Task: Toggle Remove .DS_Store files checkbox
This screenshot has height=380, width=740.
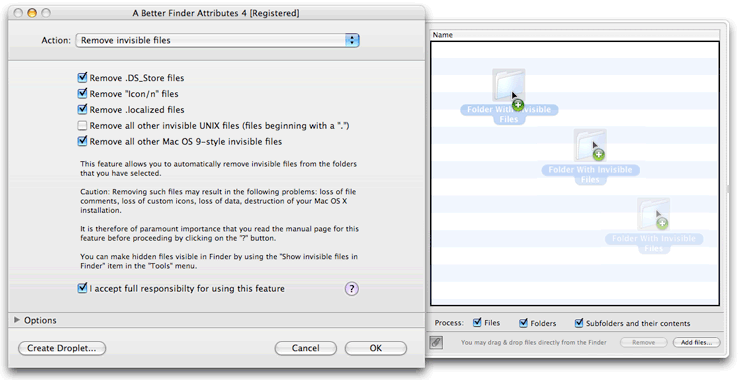Action: click(83, 77)
